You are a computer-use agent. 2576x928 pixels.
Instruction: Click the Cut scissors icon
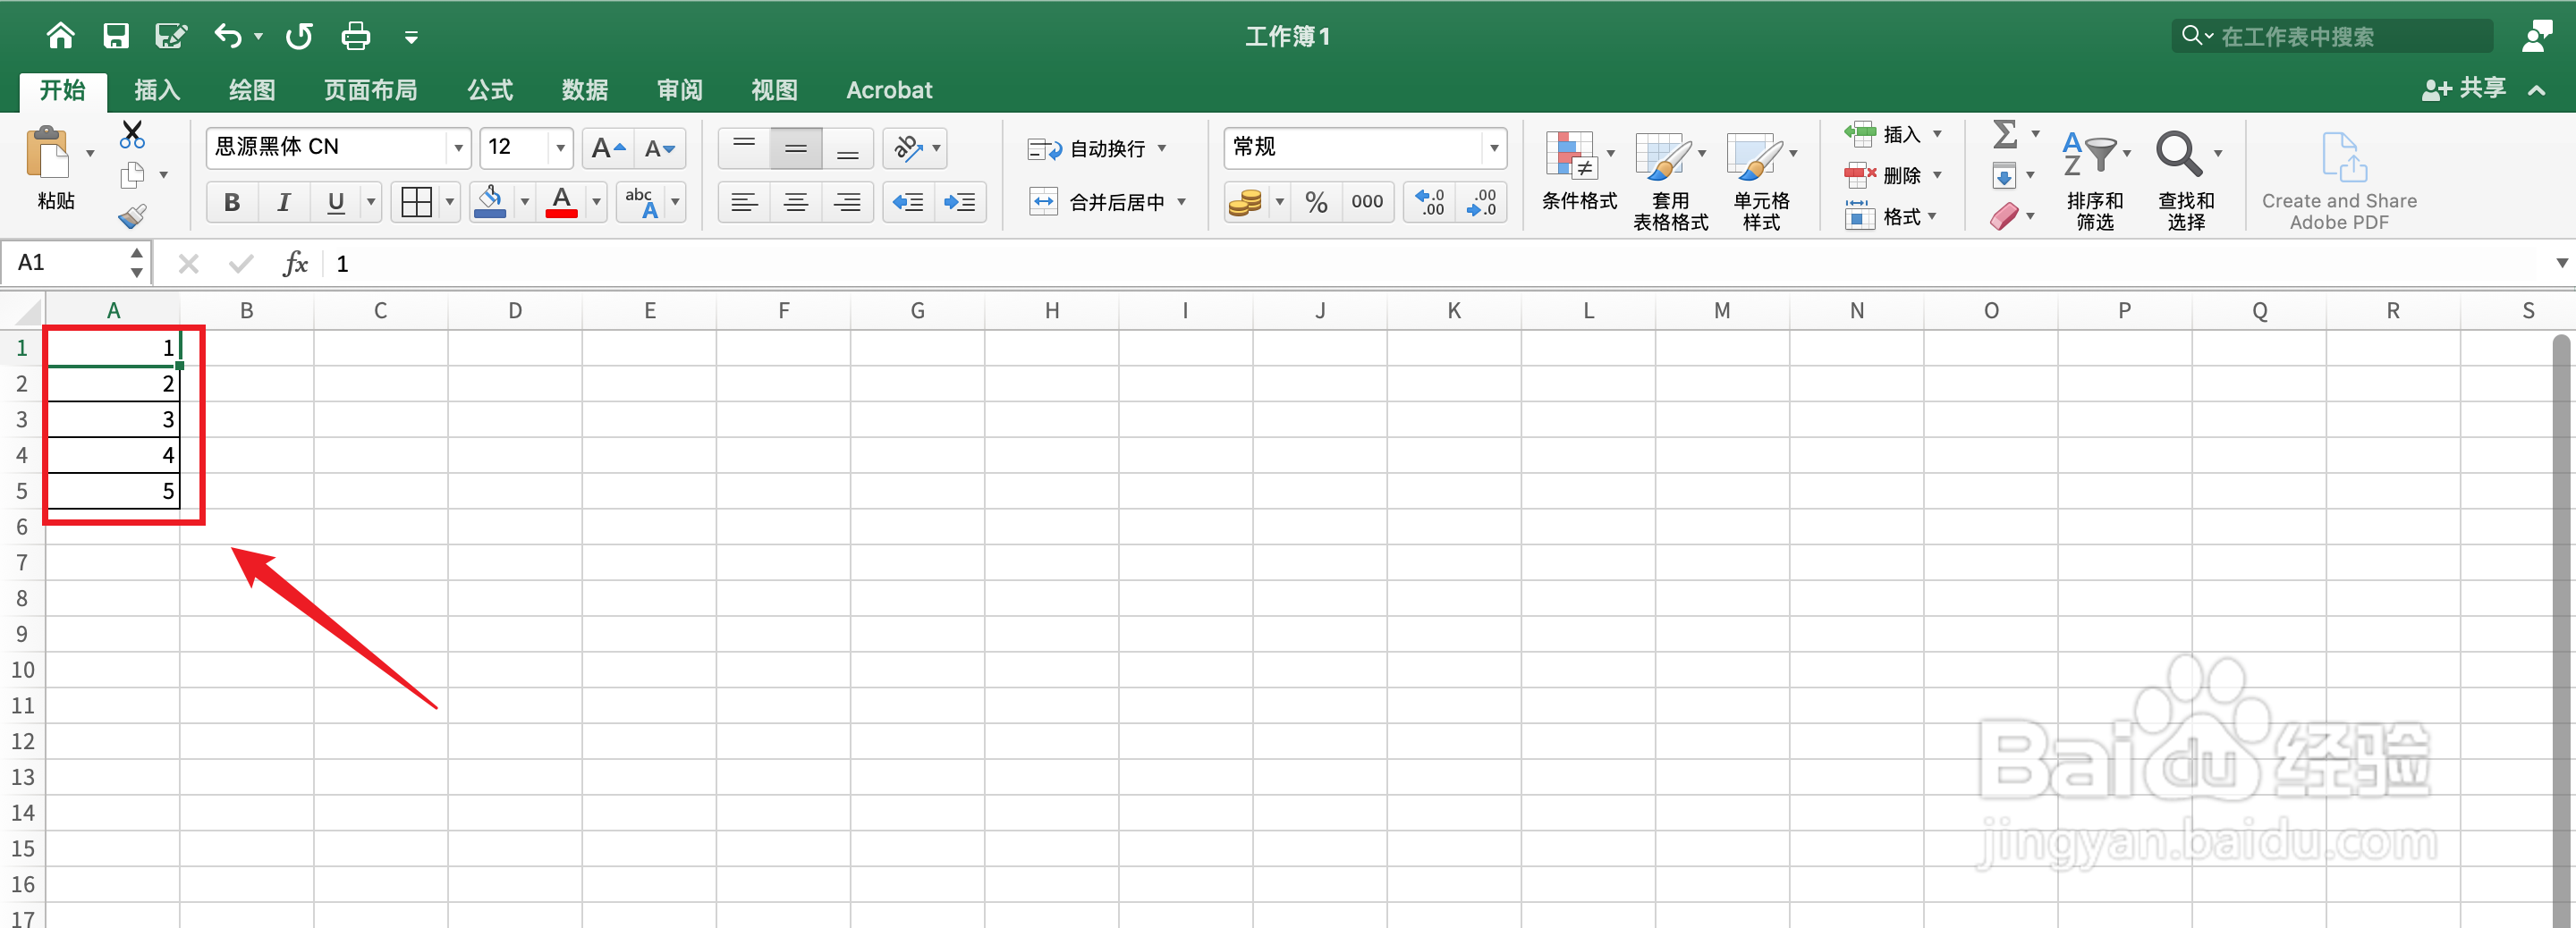132,134
